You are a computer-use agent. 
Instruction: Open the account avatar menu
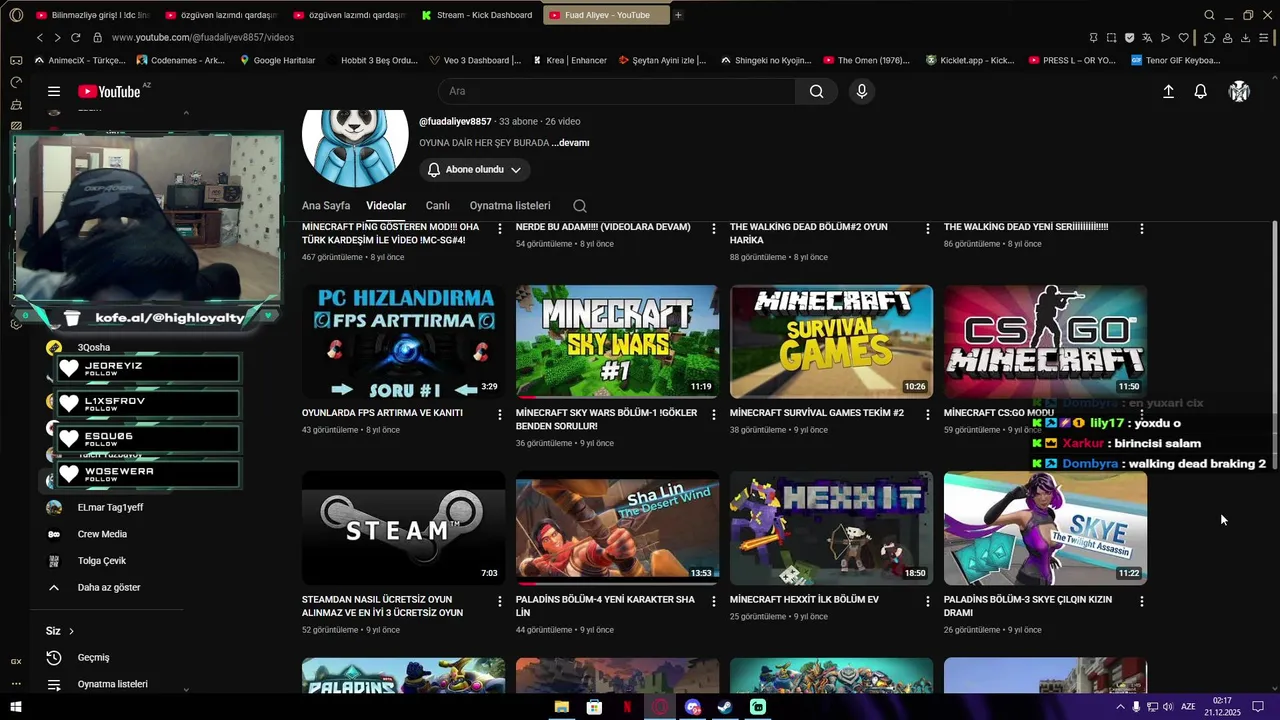[1239, 91]
